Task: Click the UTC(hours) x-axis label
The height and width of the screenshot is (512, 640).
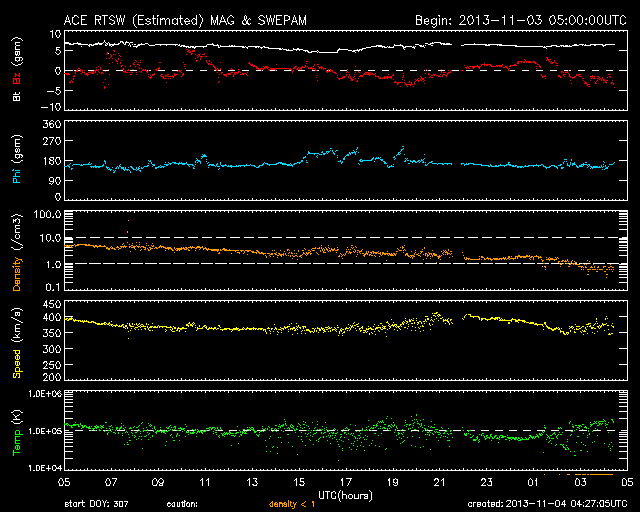Action: pos(345,493)
